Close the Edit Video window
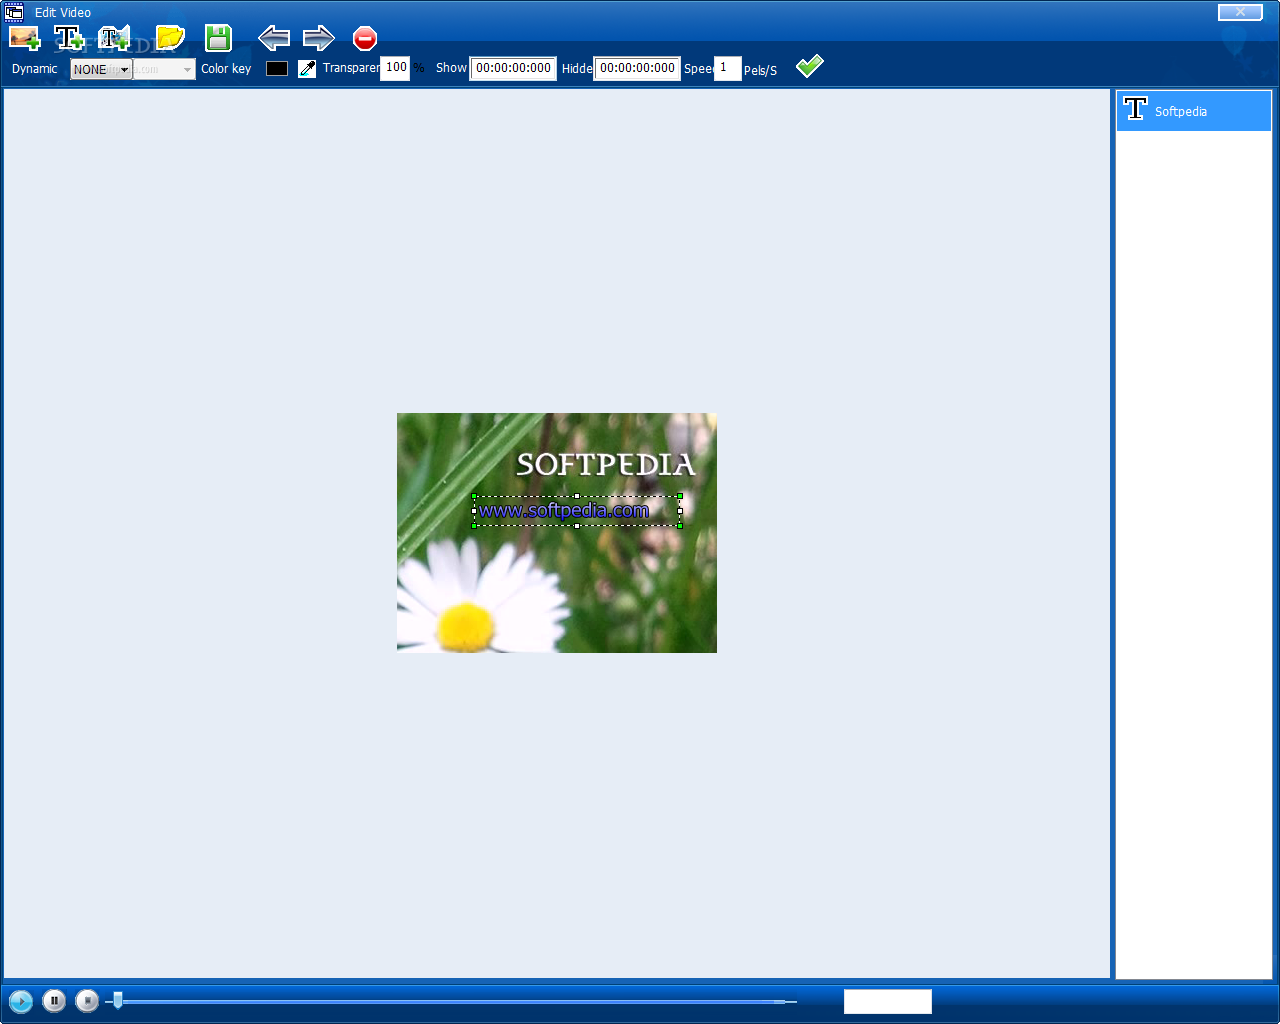The height and width of the screenshot is (1024, 1280). click(1240, 12)
